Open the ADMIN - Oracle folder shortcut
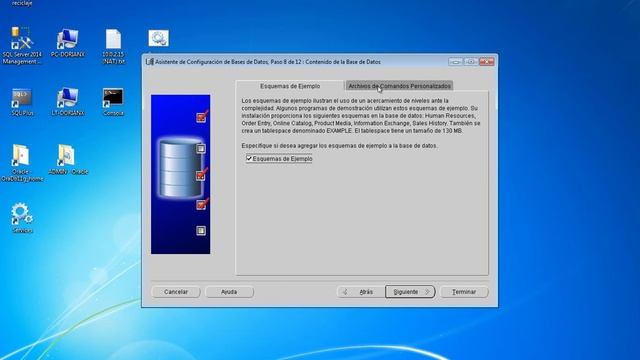Screen dimensions: 640x360 (68, 160)
